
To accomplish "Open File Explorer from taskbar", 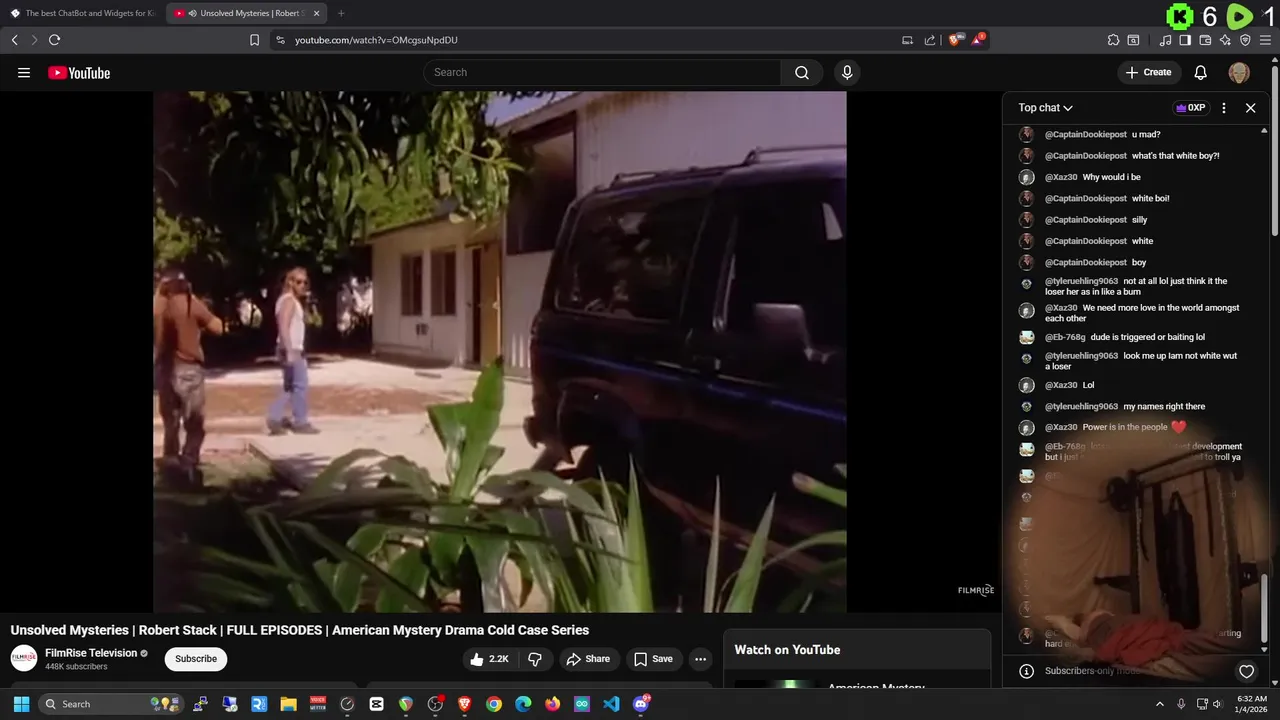I will 288,704.
